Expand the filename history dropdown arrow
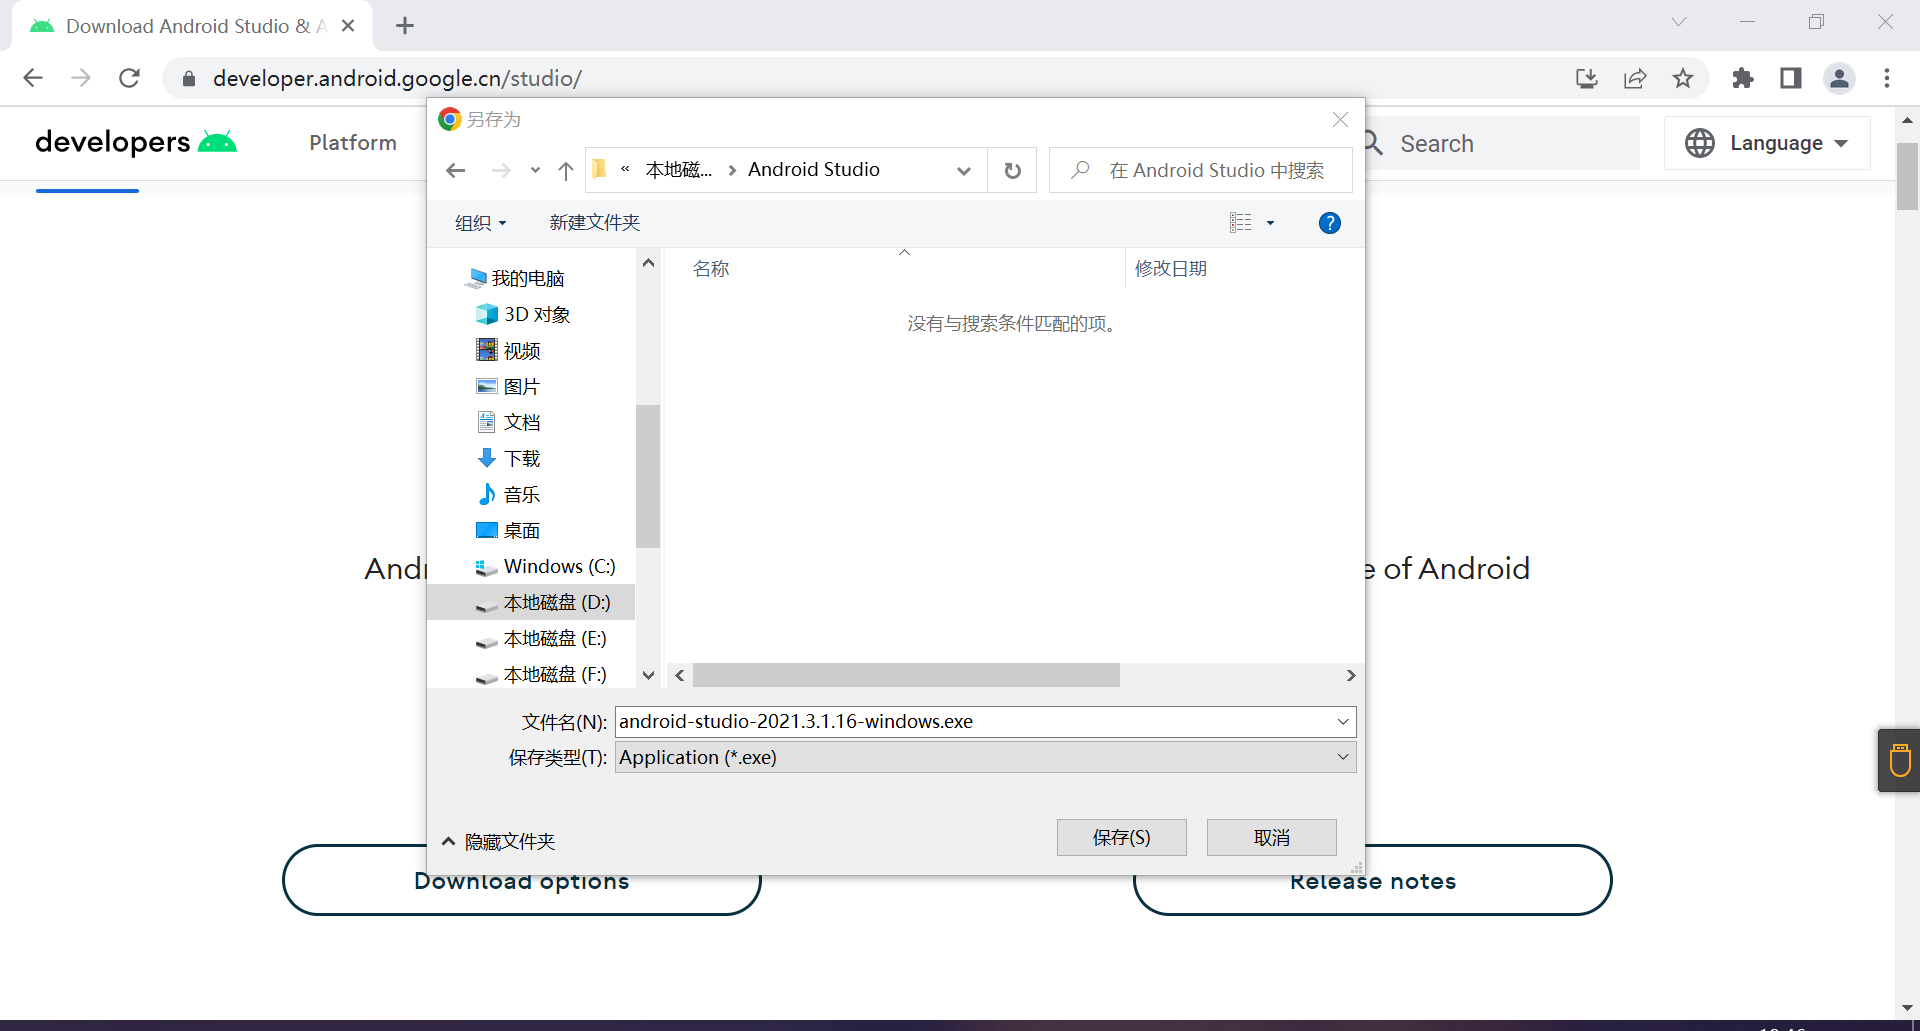 tap(1343, 722)
